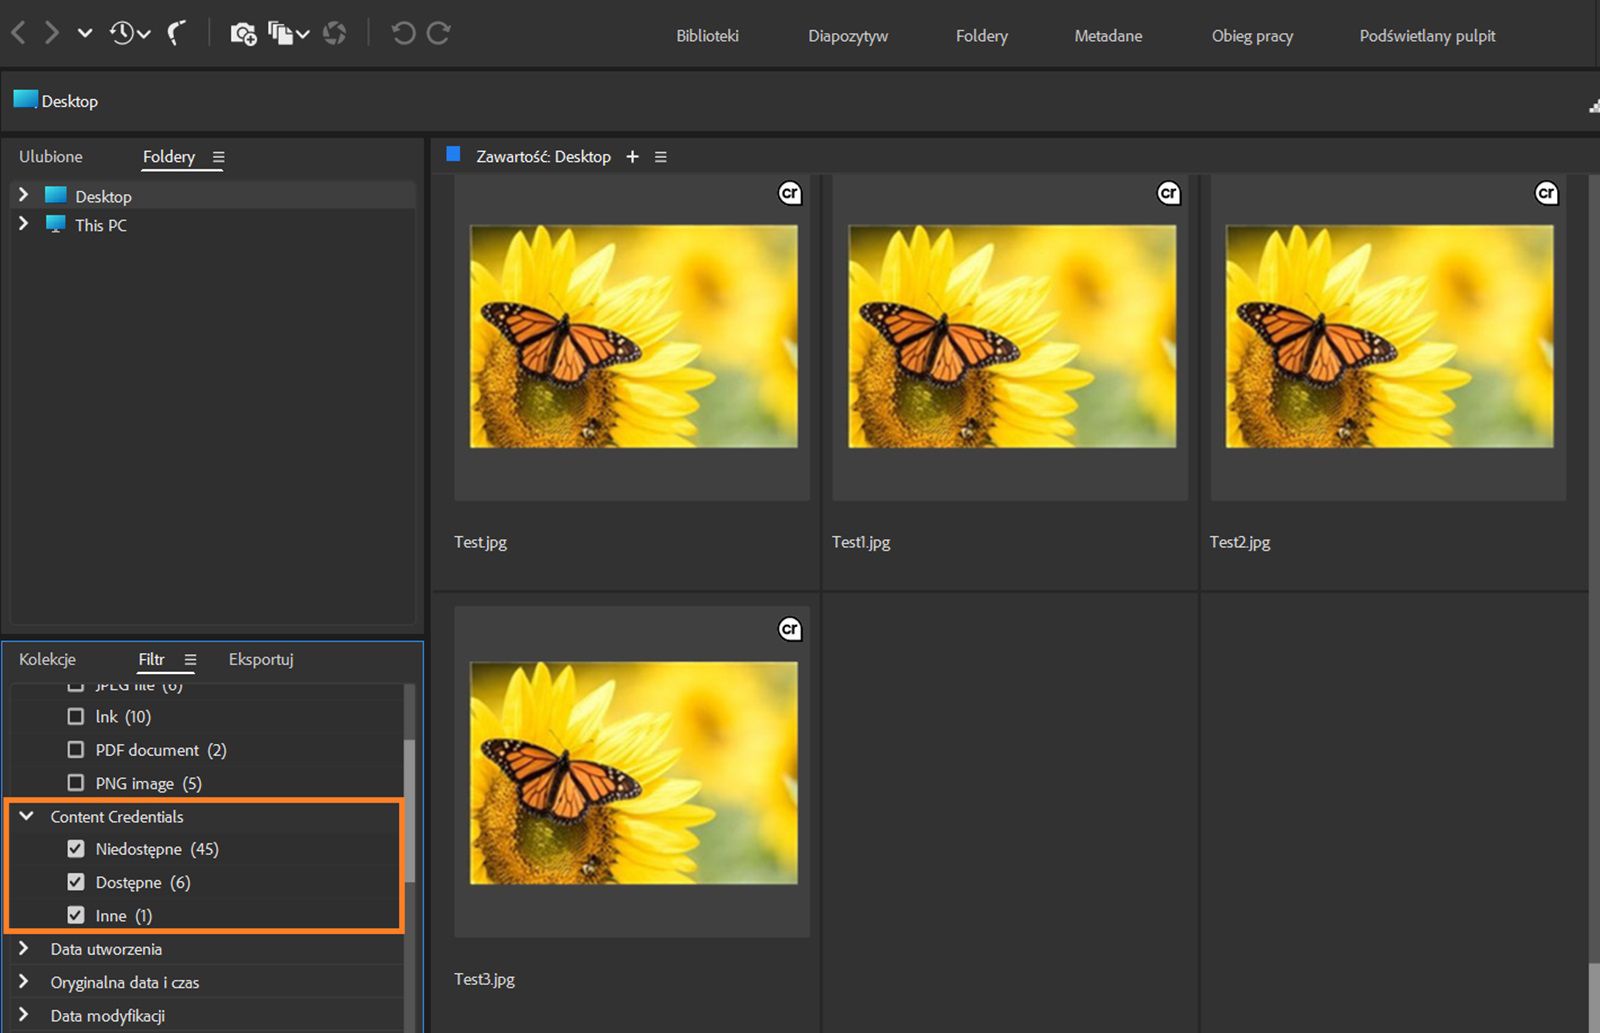Click the Open in Camera Raw icon

click(335, 34)
